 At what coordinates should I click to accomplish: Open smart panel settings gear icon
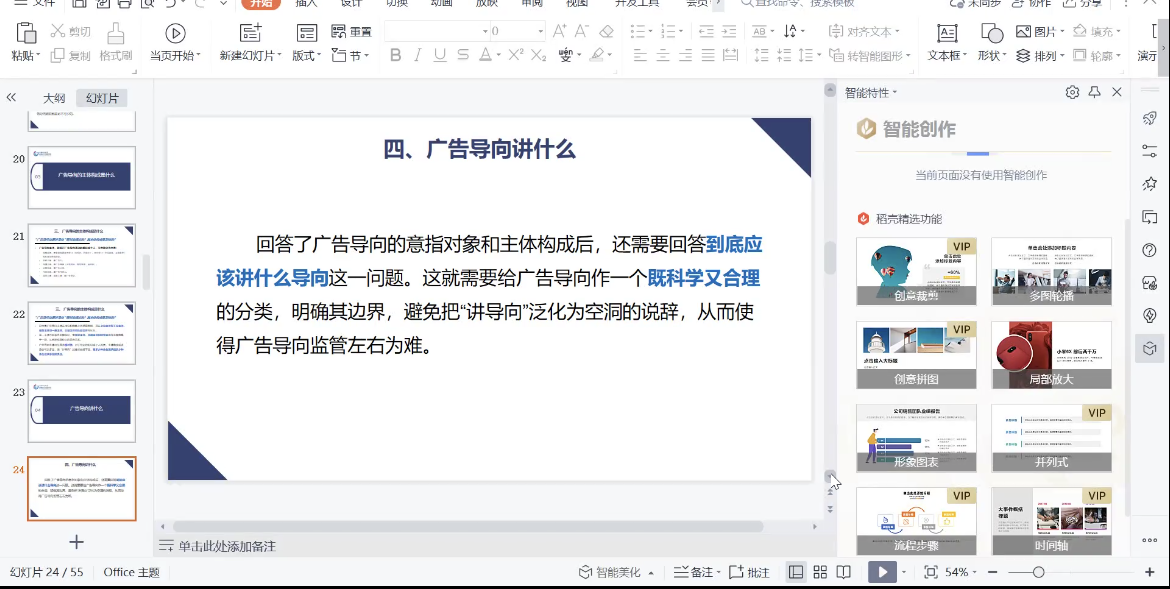point(1072,92)
